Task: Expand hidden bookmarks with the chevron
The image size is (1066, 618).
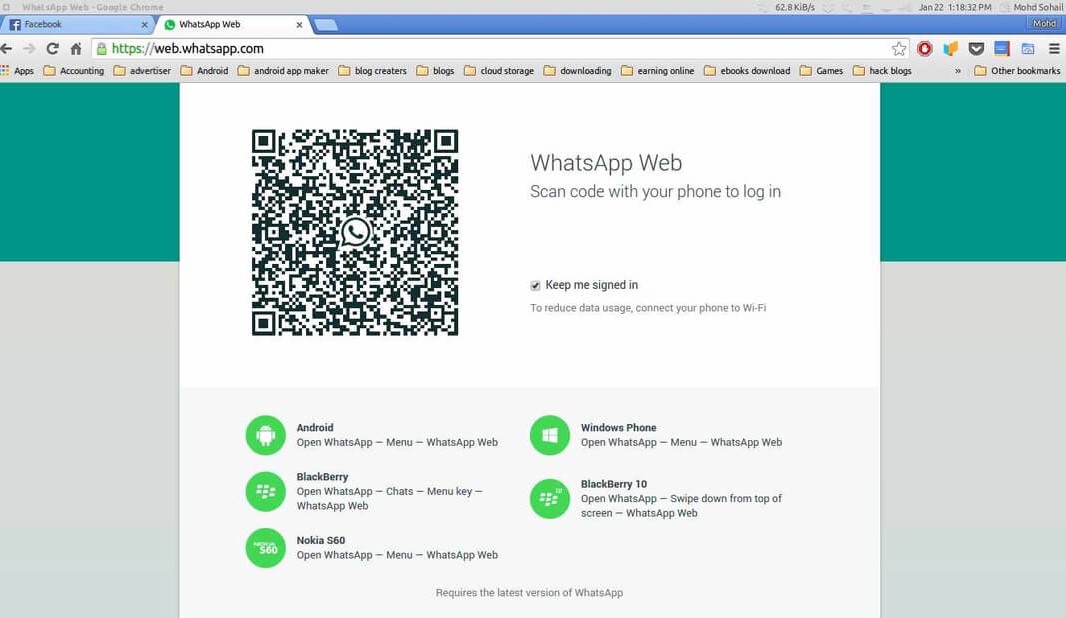Action: (958, 71)
